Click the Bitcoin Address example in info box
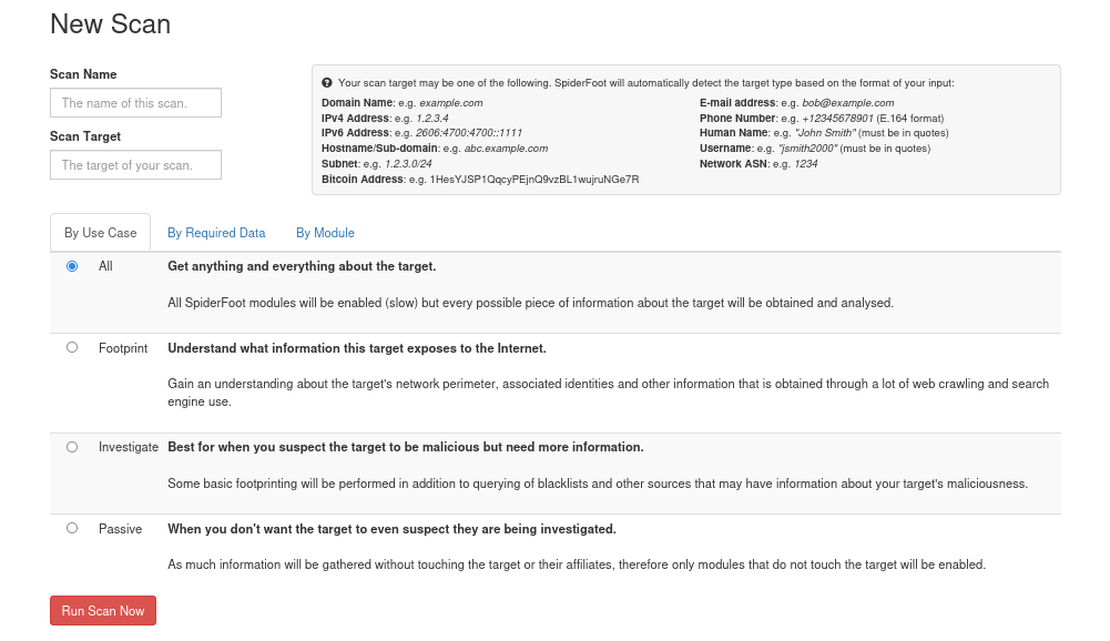Viewport: 1110px width, 641px height. [480, 179]
